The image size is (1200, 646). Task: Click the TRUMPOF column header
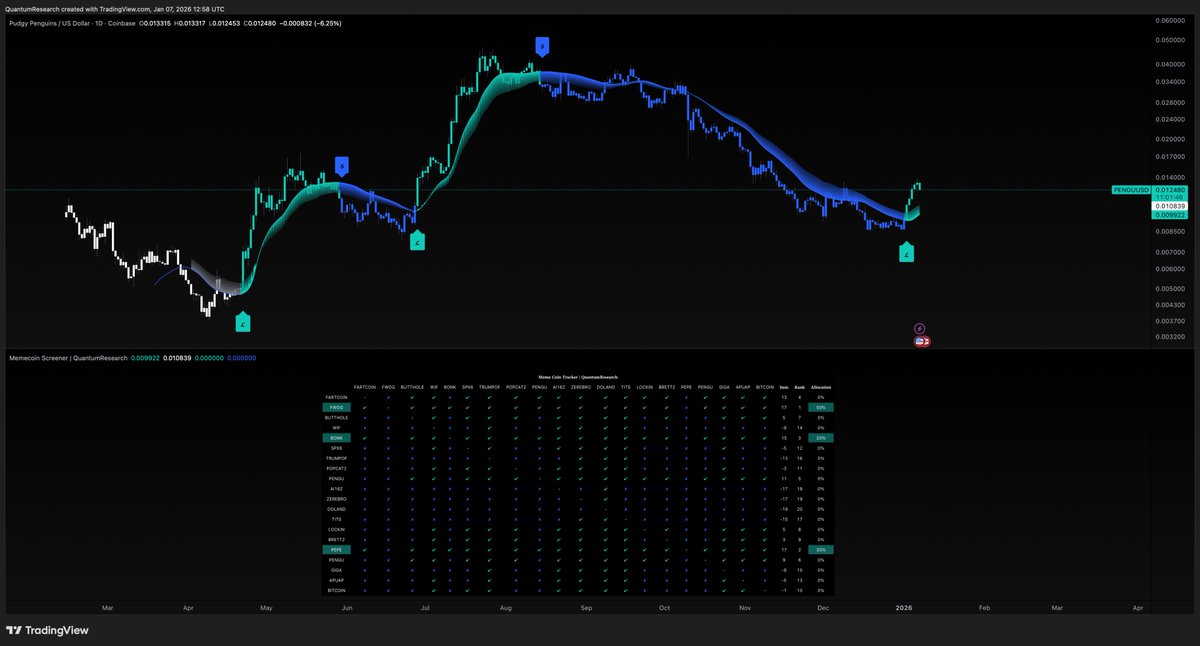point(489,387)
